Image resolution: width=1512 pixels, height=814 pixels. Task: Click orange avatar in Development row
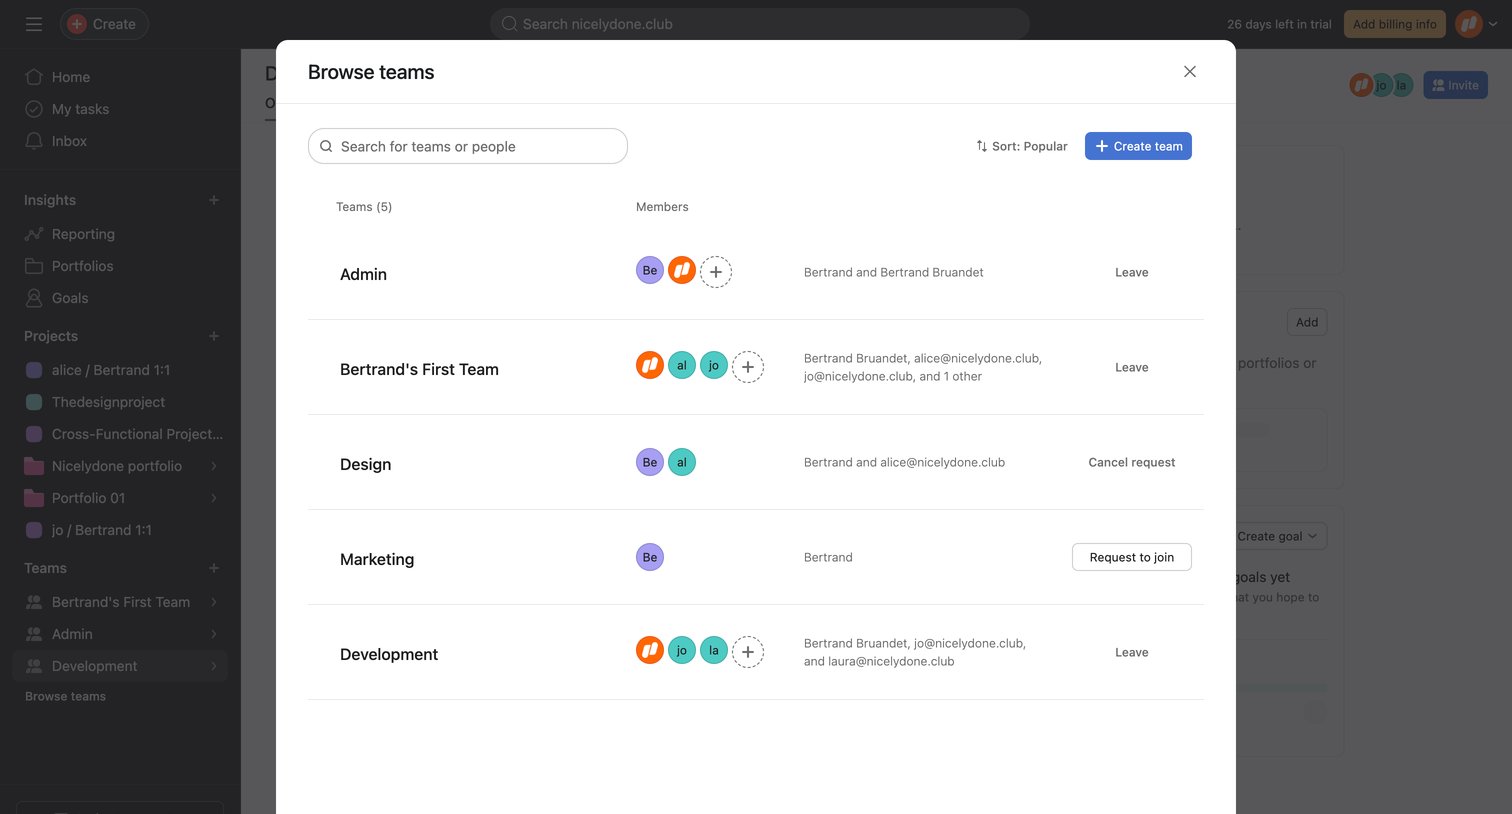(650, 650)
